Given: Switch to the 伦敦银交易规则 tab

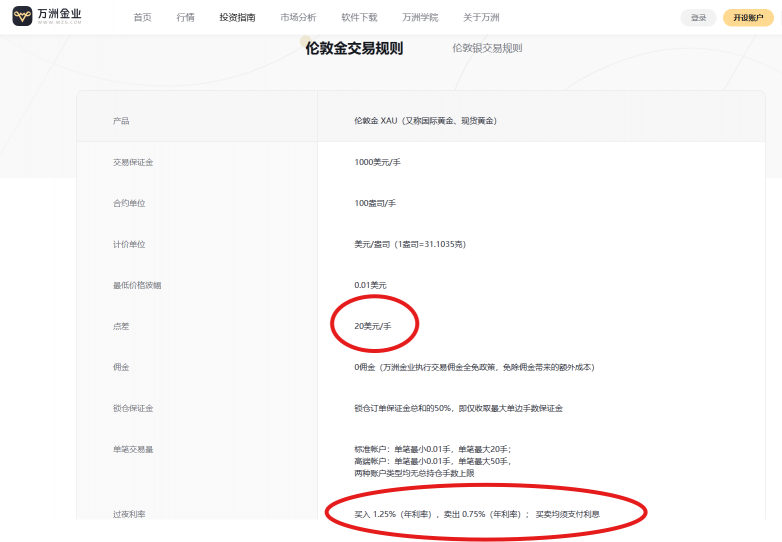Looking at the screenshot, I should click(487, 48).
